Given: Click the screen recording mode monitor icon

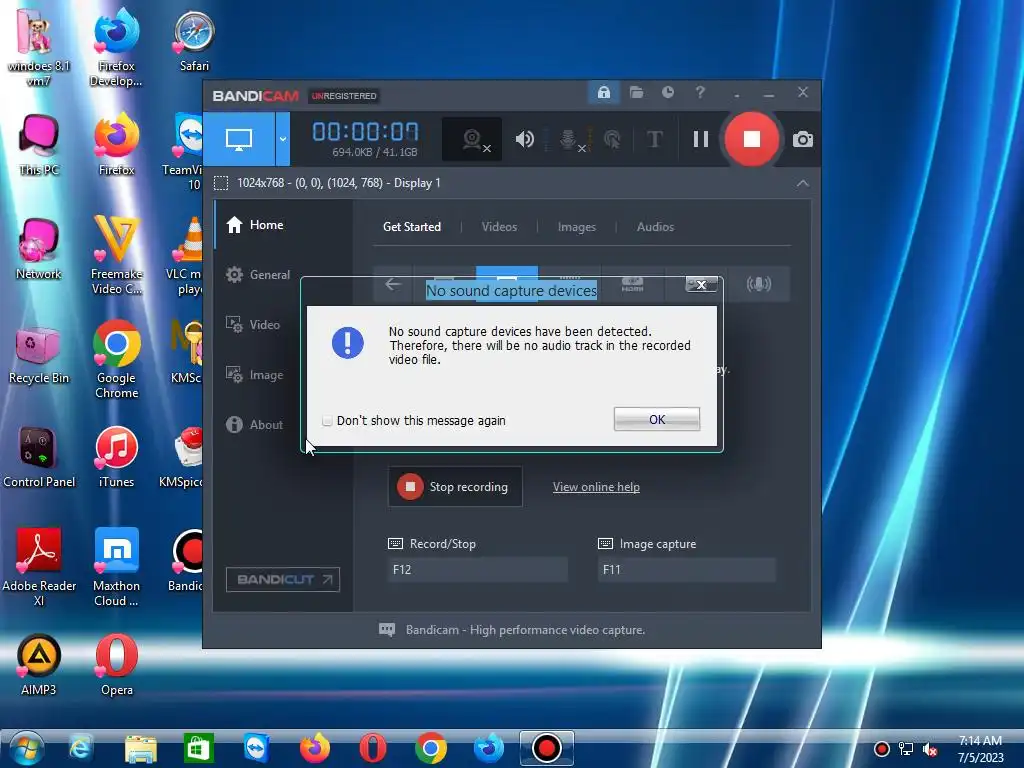Looking at the screenshot, I should (x=238, y=139).
